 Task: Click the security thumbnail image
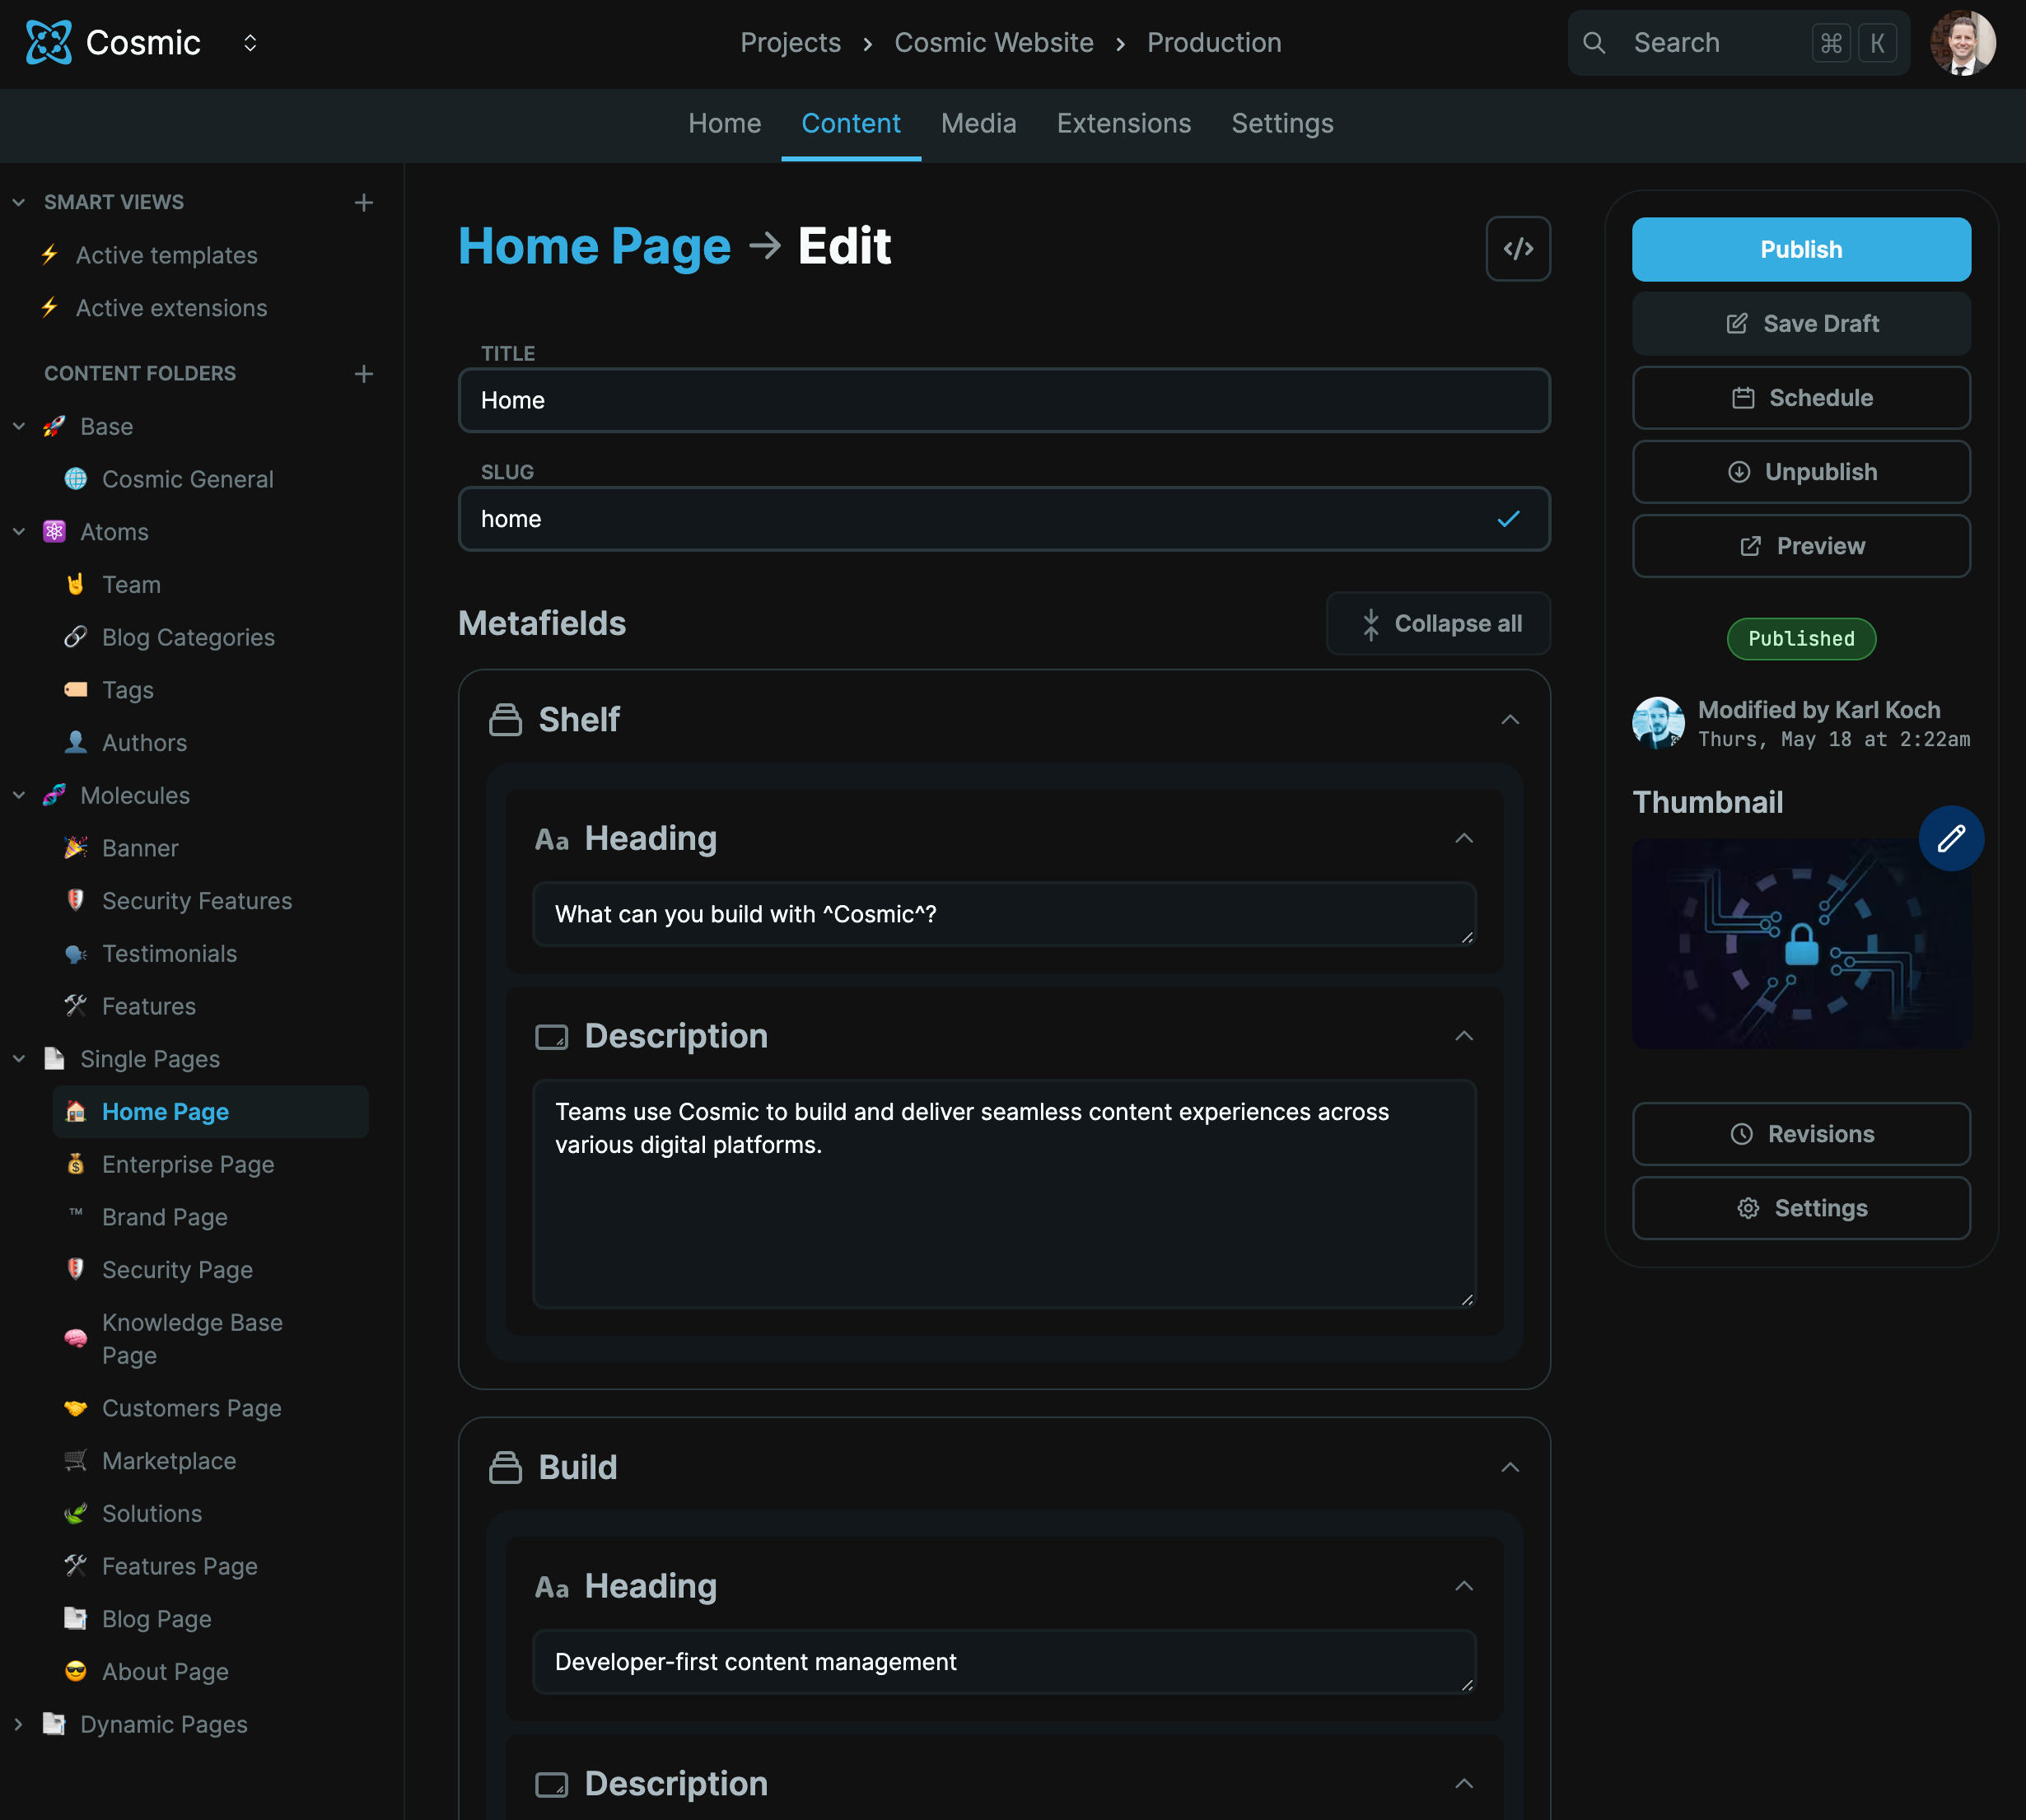pos(1800,943)
